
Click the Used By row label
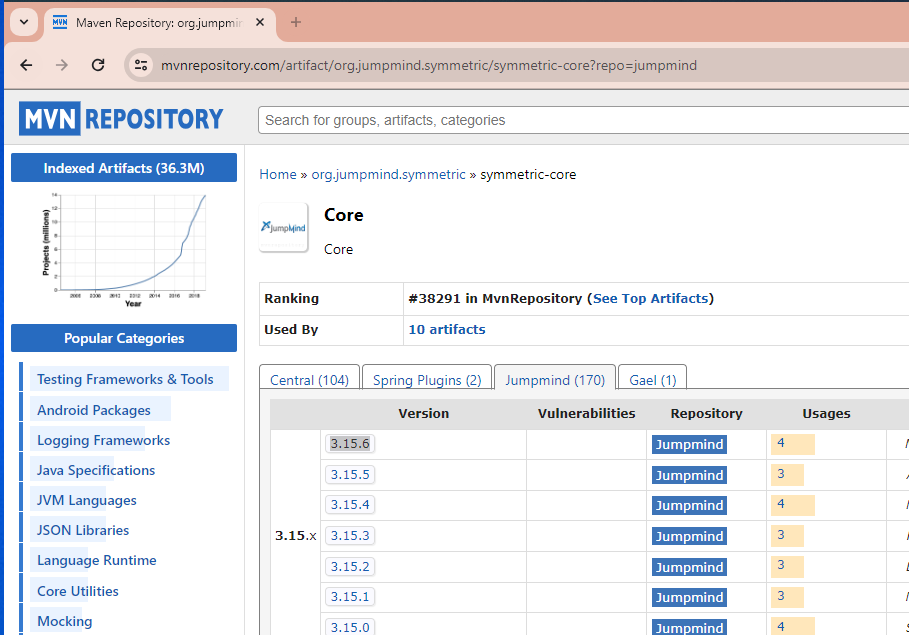[291, 329]
